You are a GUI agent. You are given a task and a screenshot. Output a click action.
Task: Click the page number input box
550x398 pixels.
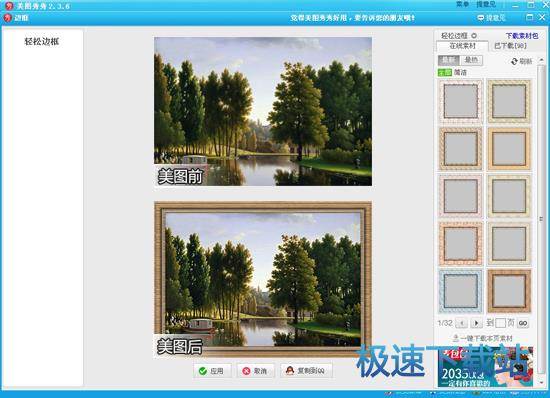pyautogui.click(x=500, y=323)
